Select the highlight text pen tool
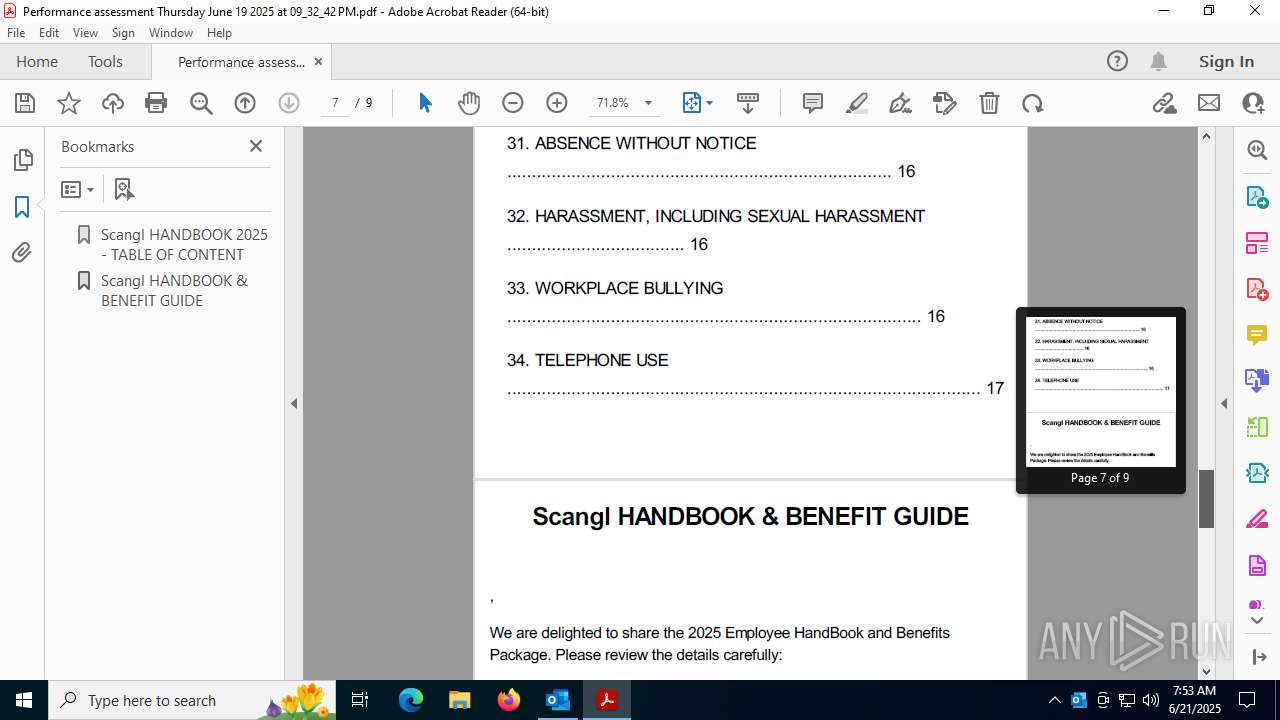This screenshot has height=720, width=1280. (857, 103)
